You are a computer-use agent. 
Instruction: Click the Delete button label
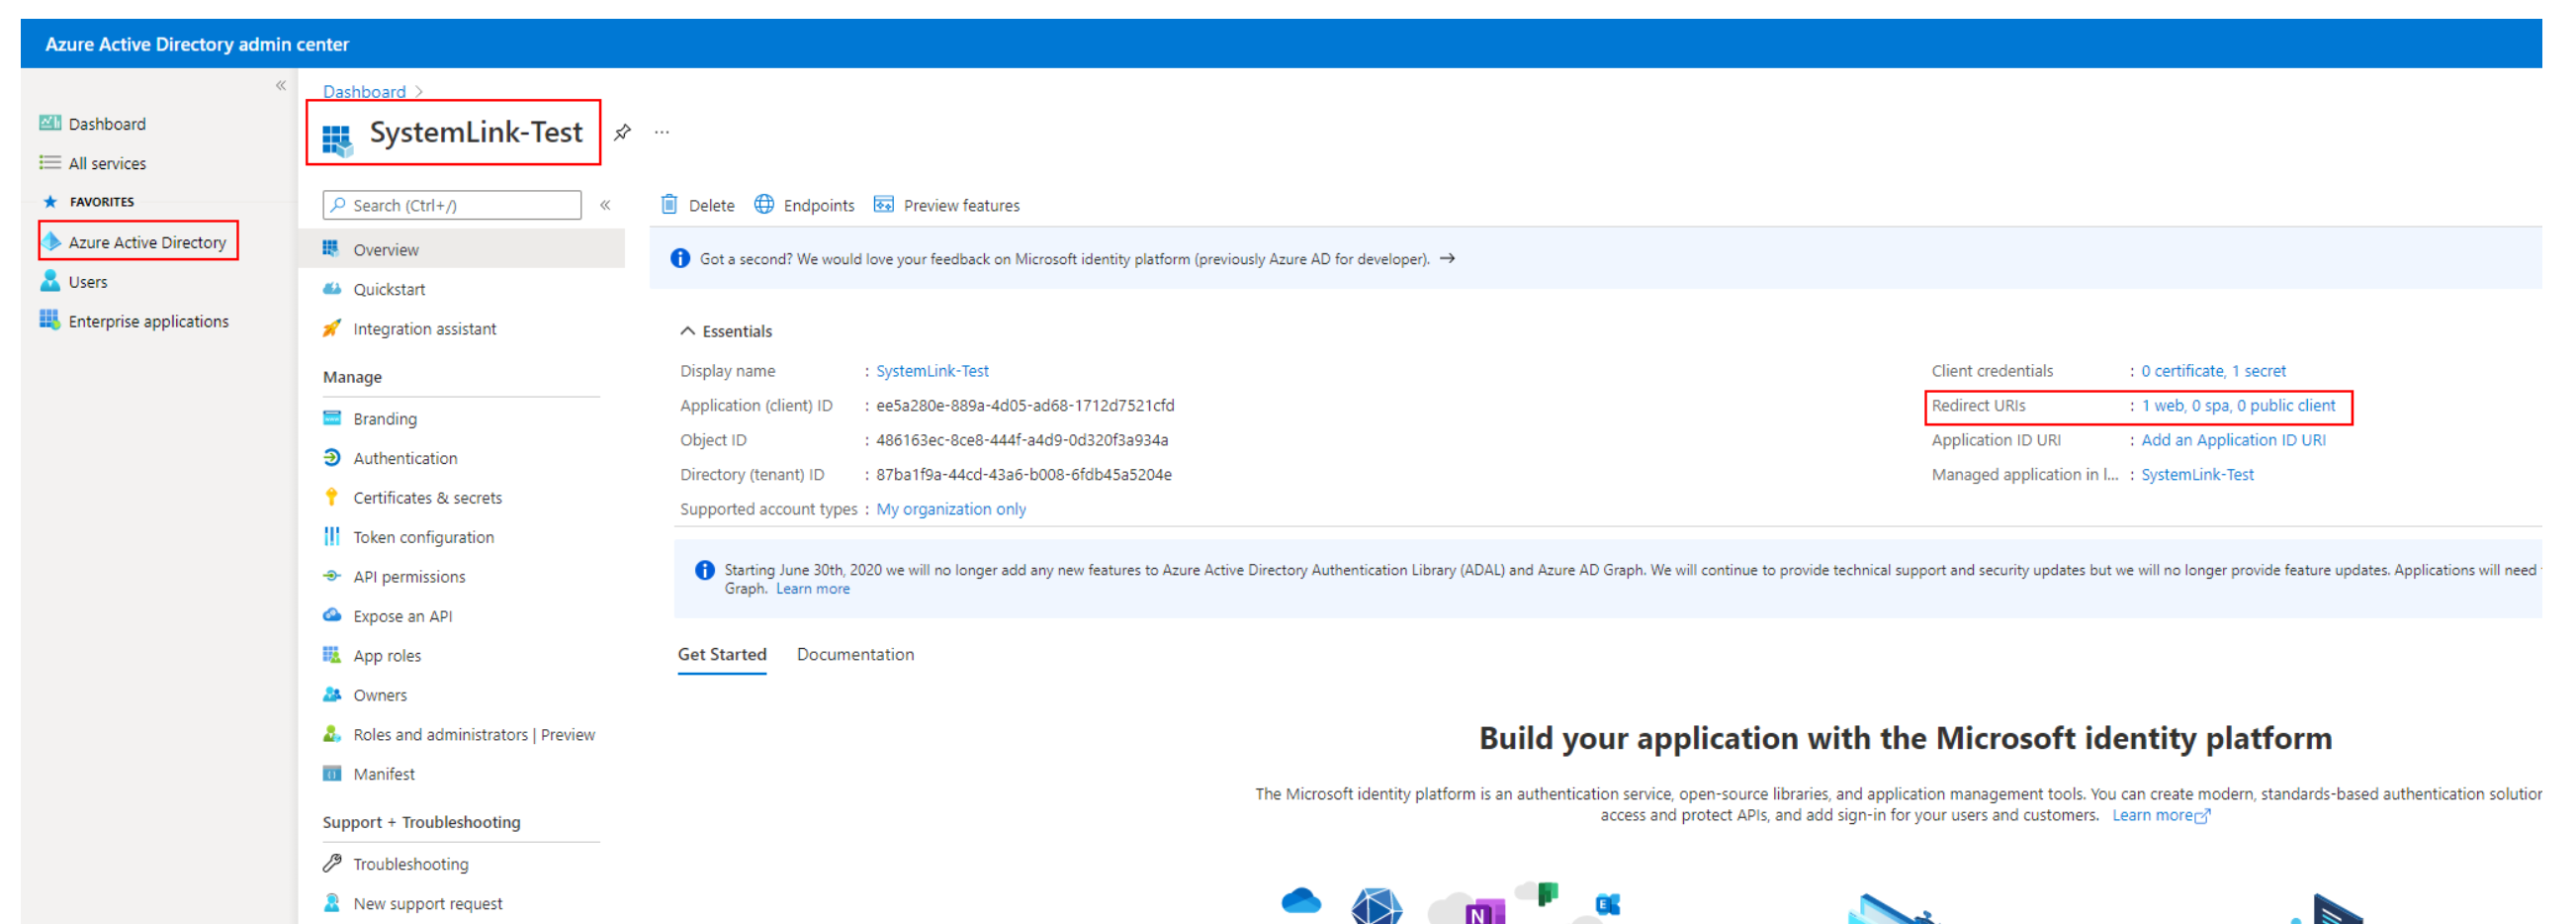tap(712, 205)
